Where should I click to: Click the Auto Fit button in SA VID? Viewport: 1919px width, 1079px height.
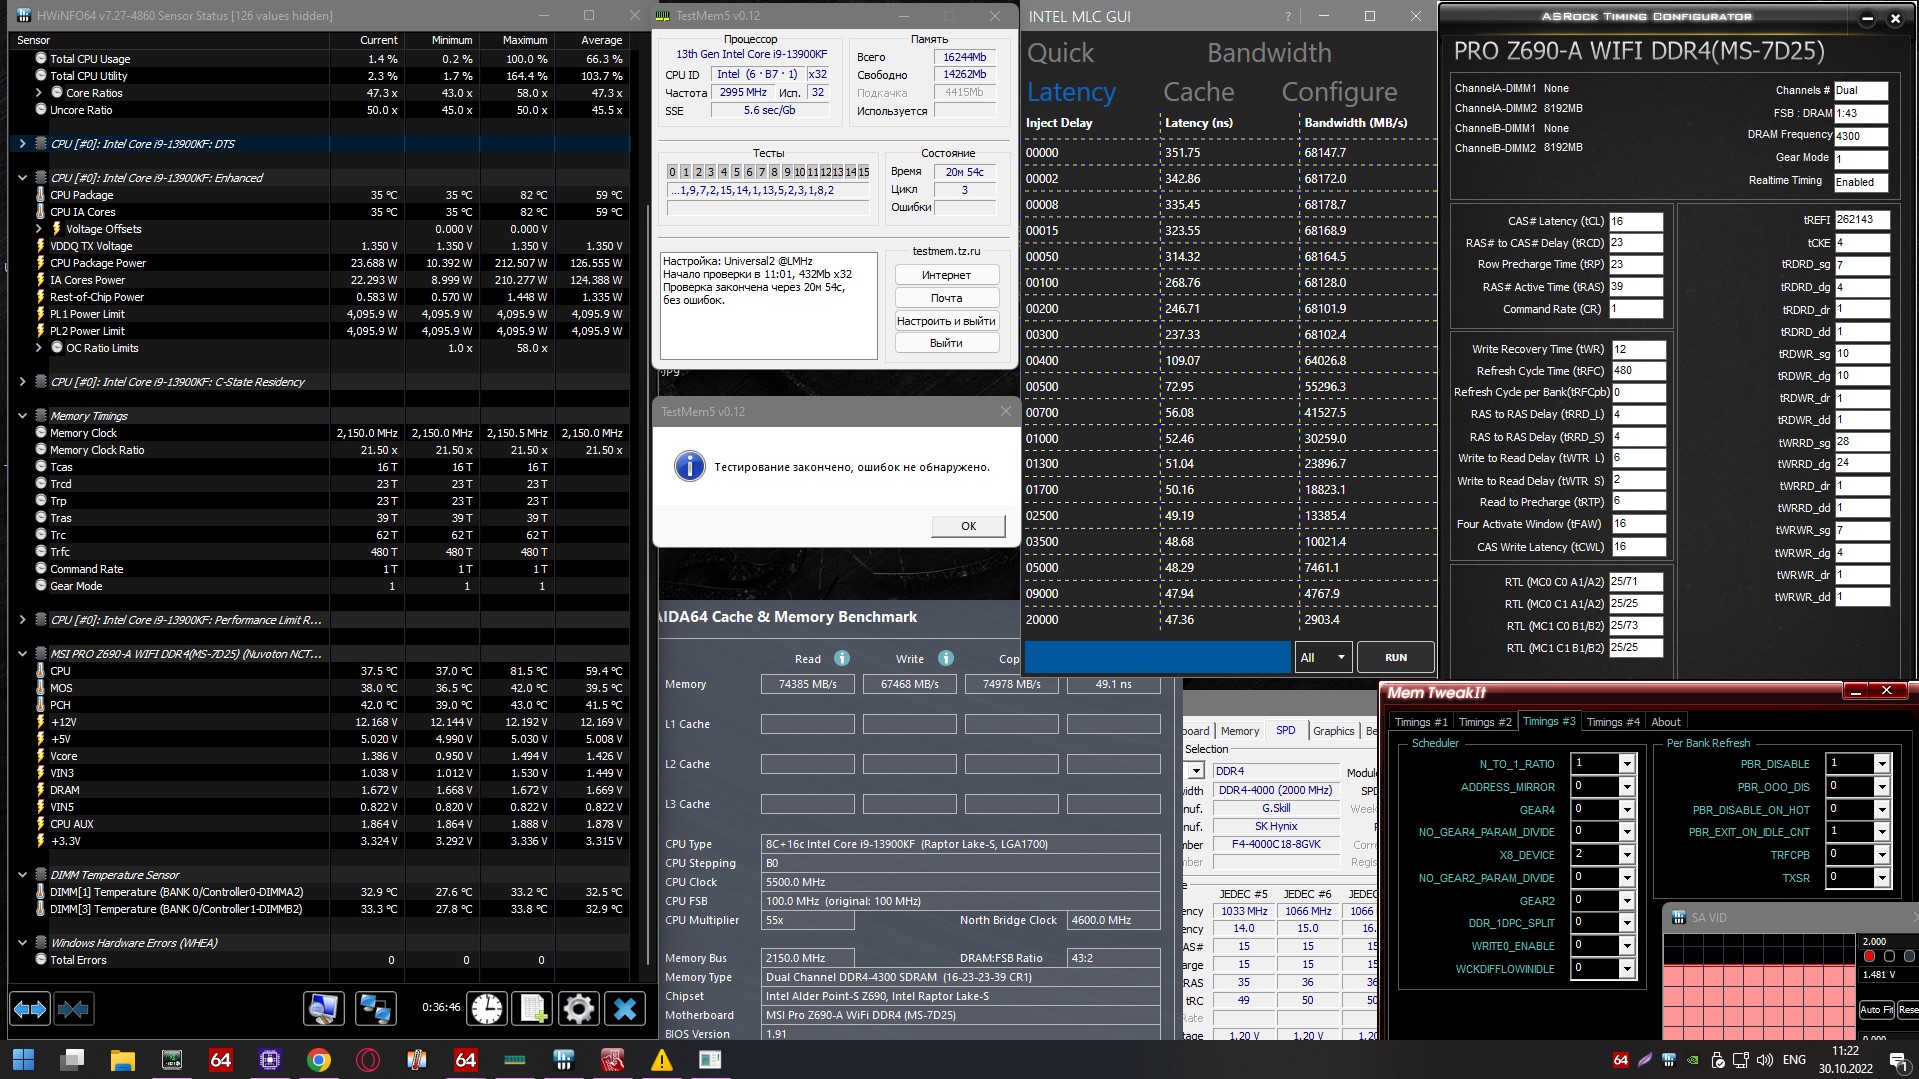pos(1876,1010)
